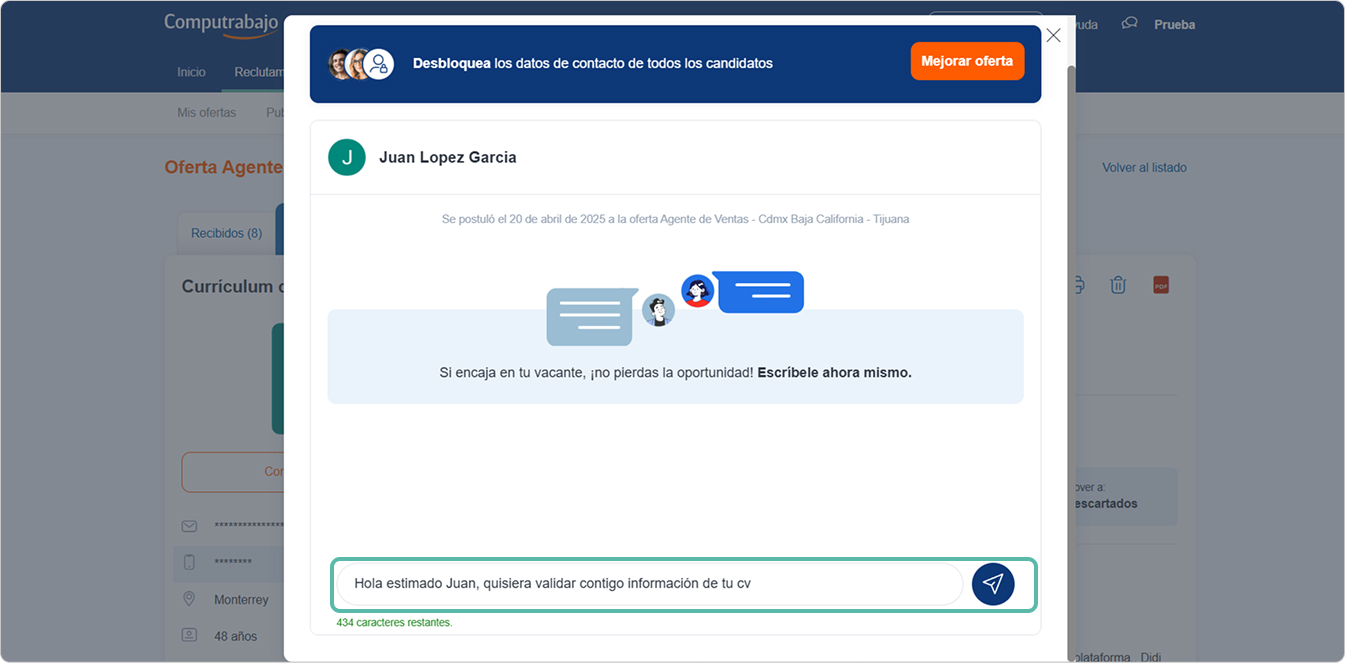Open the Inicio menu item

click(191, 72)
